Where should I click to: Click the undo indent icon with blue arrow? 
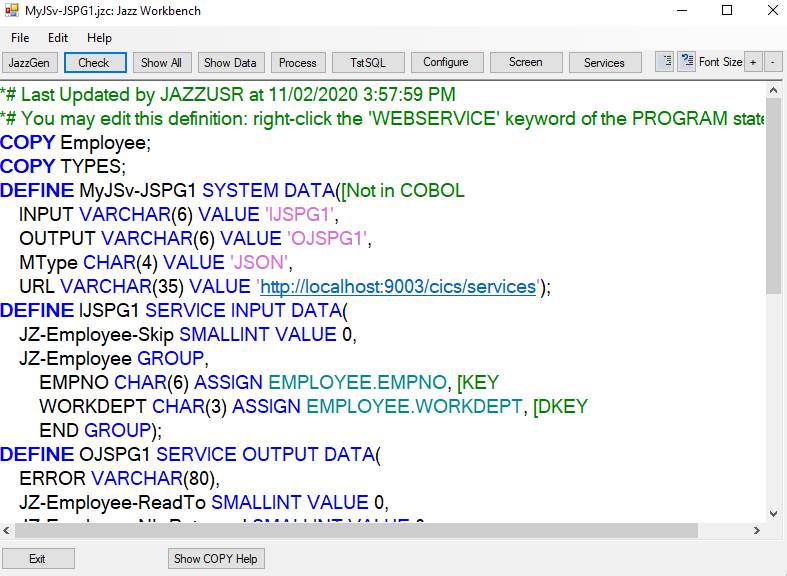[x=686, y=62]
